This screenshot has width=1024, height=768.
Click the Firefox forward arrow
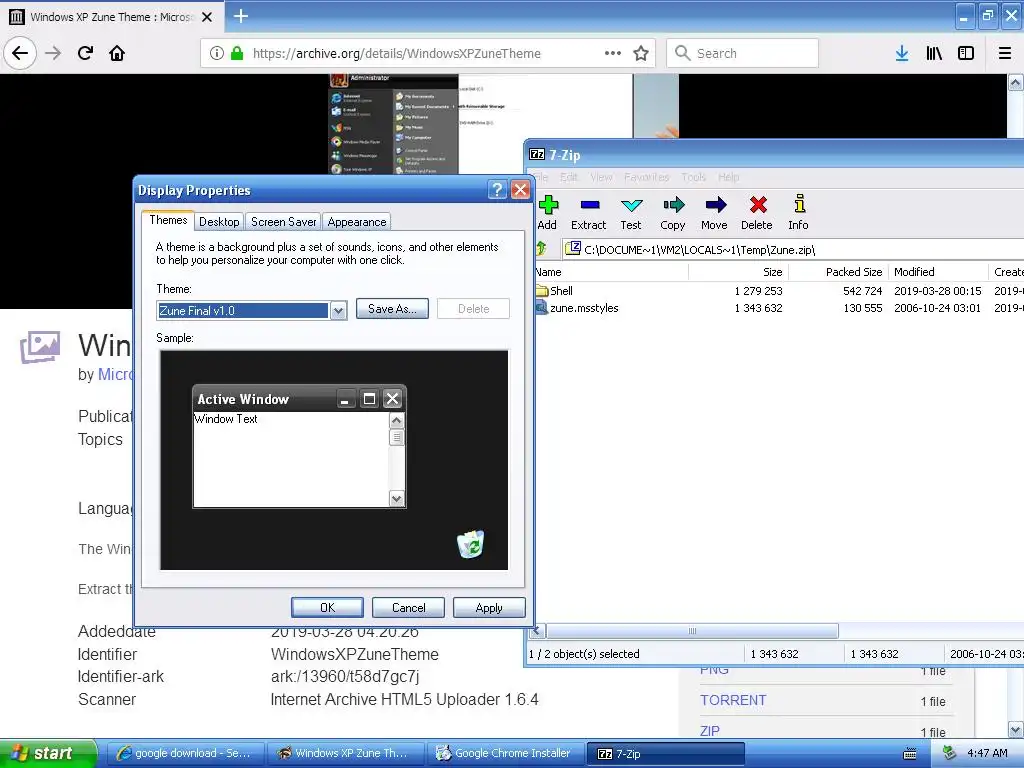click(x=53, y=53)
